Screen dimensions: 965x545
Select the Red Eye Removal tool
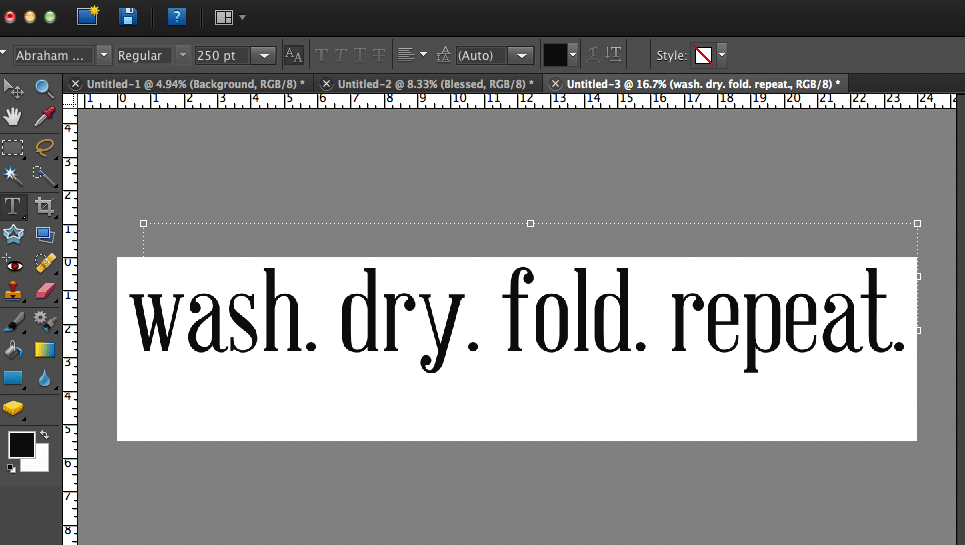click(13, 264)
